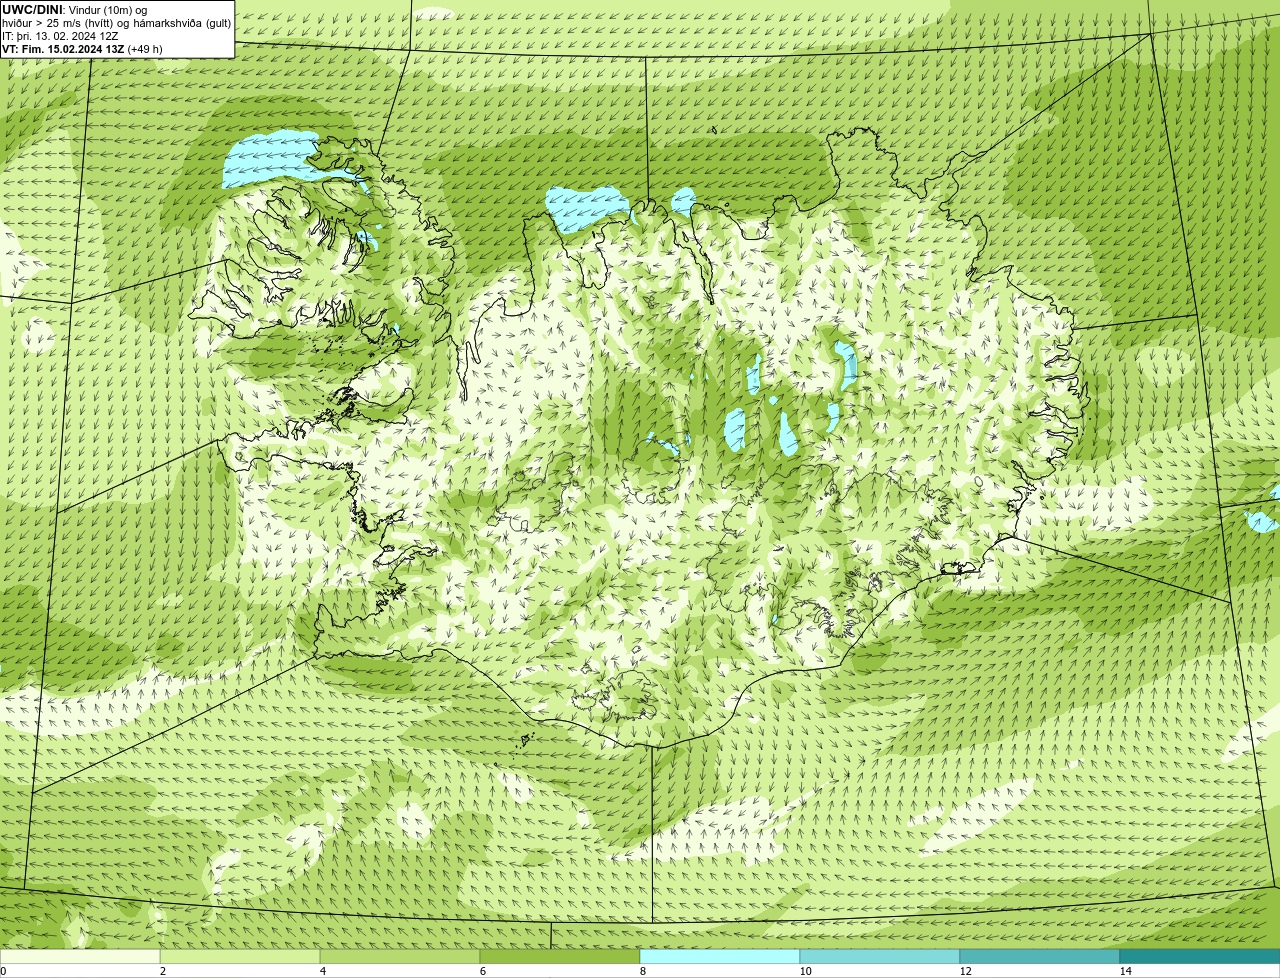The image size is (1280, 978).
Task: Click the '2' label on the colour scale
Action: point(162,971)
